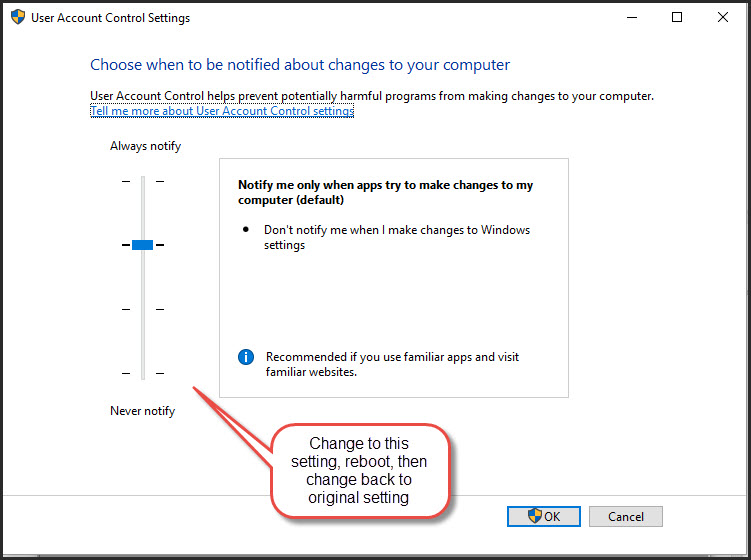Open 'Tell me more about User Account Control settings' link
The height and width of the screenshot is (560, 751).
pyautogui.click(x=222, y=111)
